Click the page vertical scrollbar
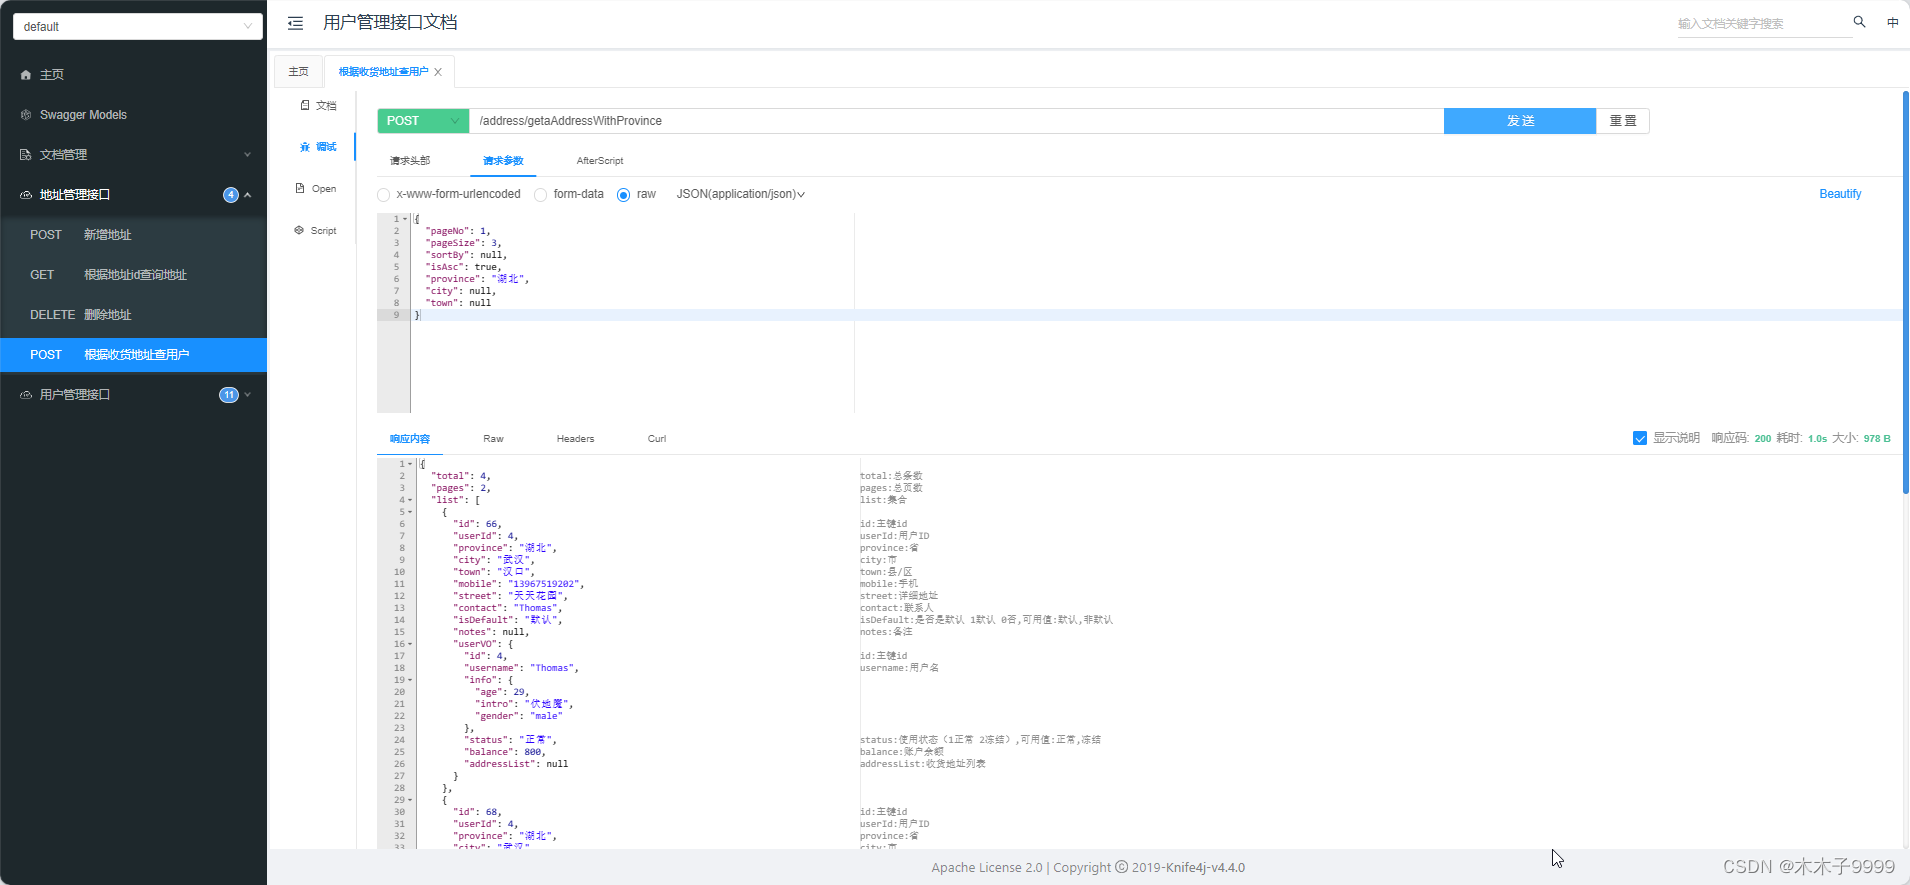 tap(1906, 292)
